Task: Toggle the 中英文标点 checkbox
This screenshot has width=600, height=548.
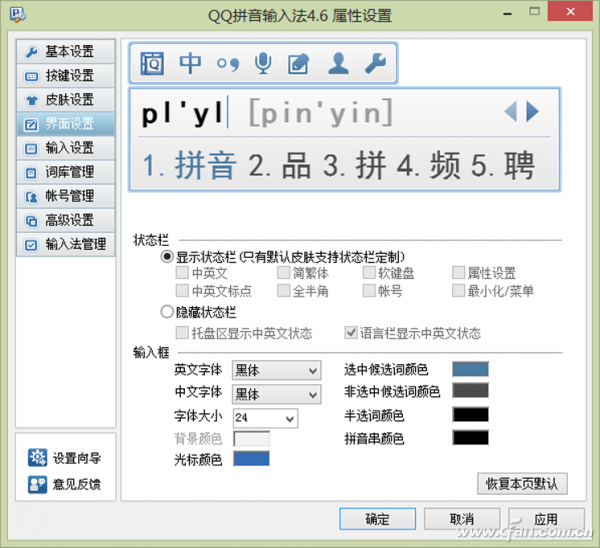Action: [182, 290]
